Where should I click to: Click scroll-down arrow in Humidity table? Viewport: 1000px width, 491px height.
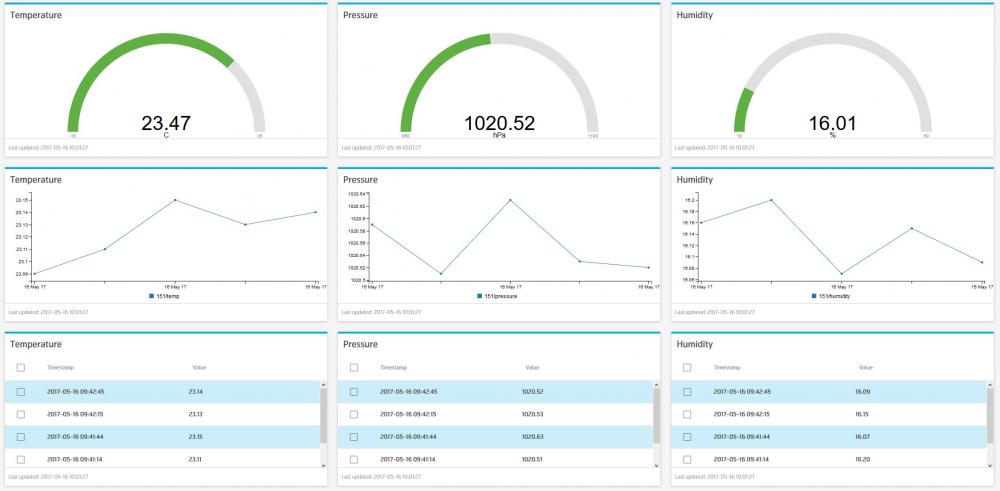click(988, 465)
